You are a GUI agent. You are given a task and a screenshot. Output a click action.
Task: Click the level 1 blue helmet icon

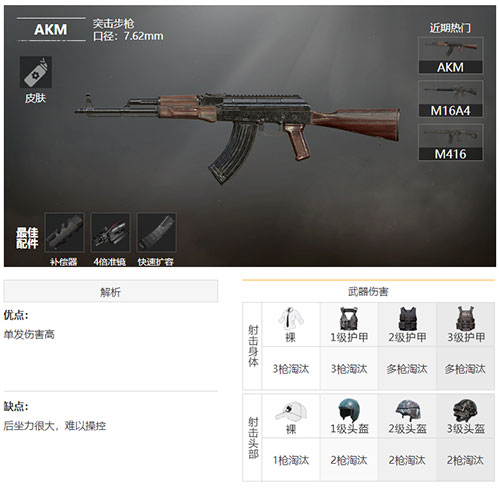pos(349,410)
